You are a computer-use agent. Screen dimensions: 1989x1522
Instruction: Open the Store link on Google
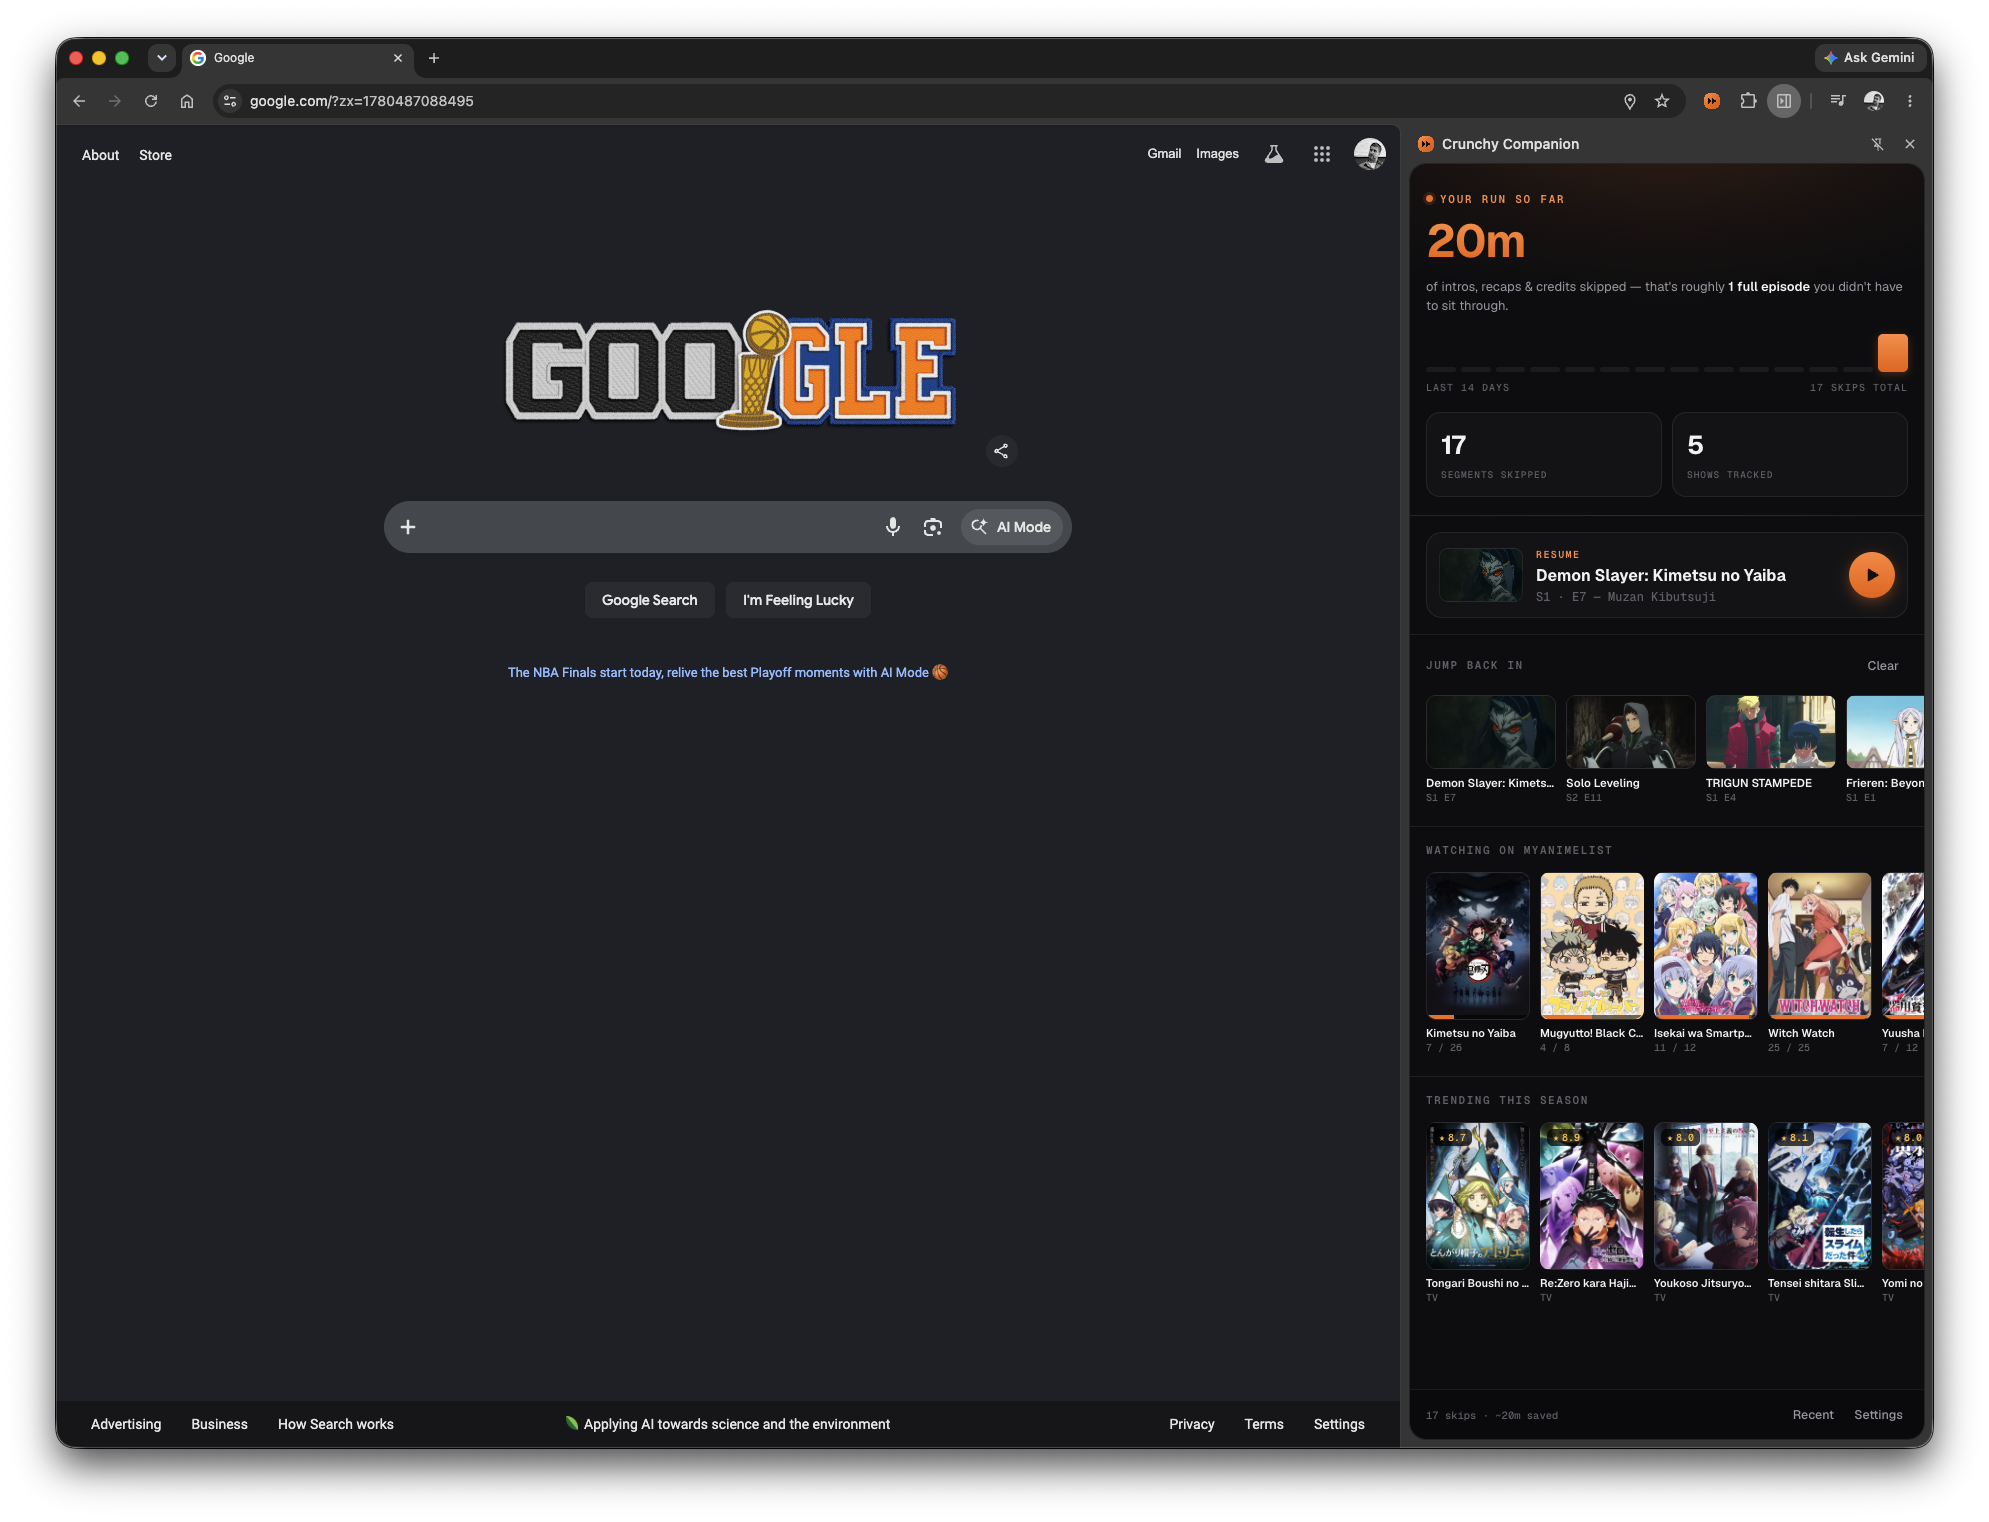[155, 155]
